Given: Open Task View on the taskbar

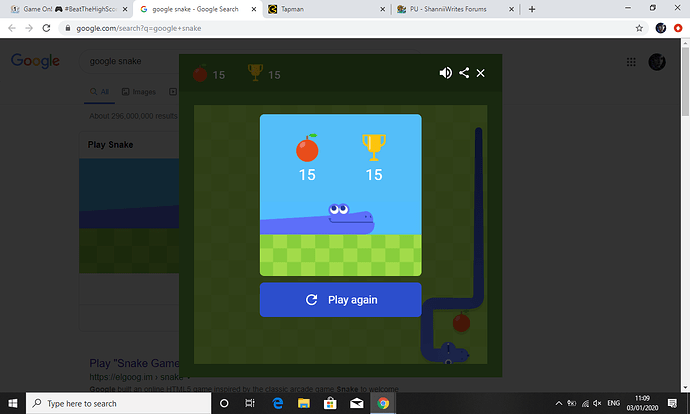Looking at the screenshot, I should point(250,403).
